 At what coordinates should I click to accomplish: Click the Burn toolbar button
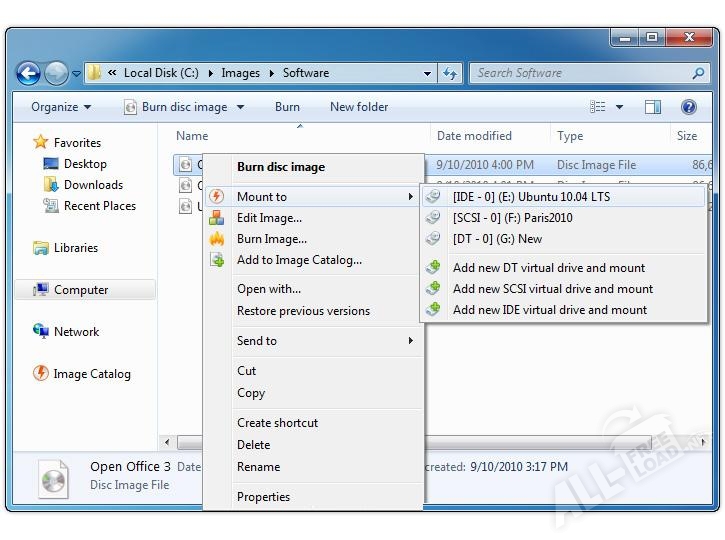287,107
